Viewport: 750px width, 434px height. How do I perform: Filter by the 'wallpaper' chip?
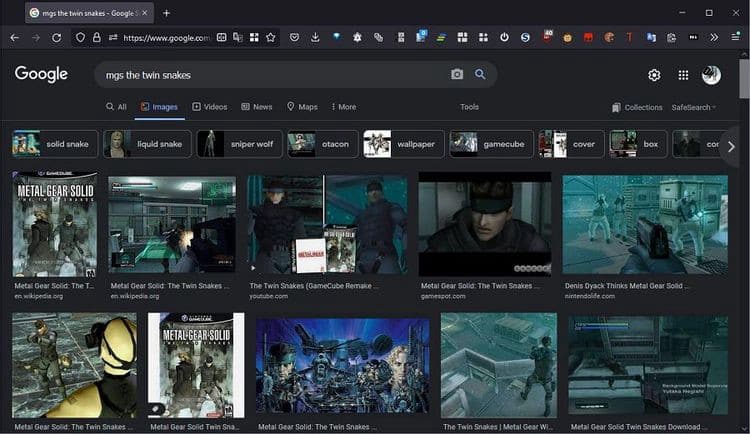404,144
